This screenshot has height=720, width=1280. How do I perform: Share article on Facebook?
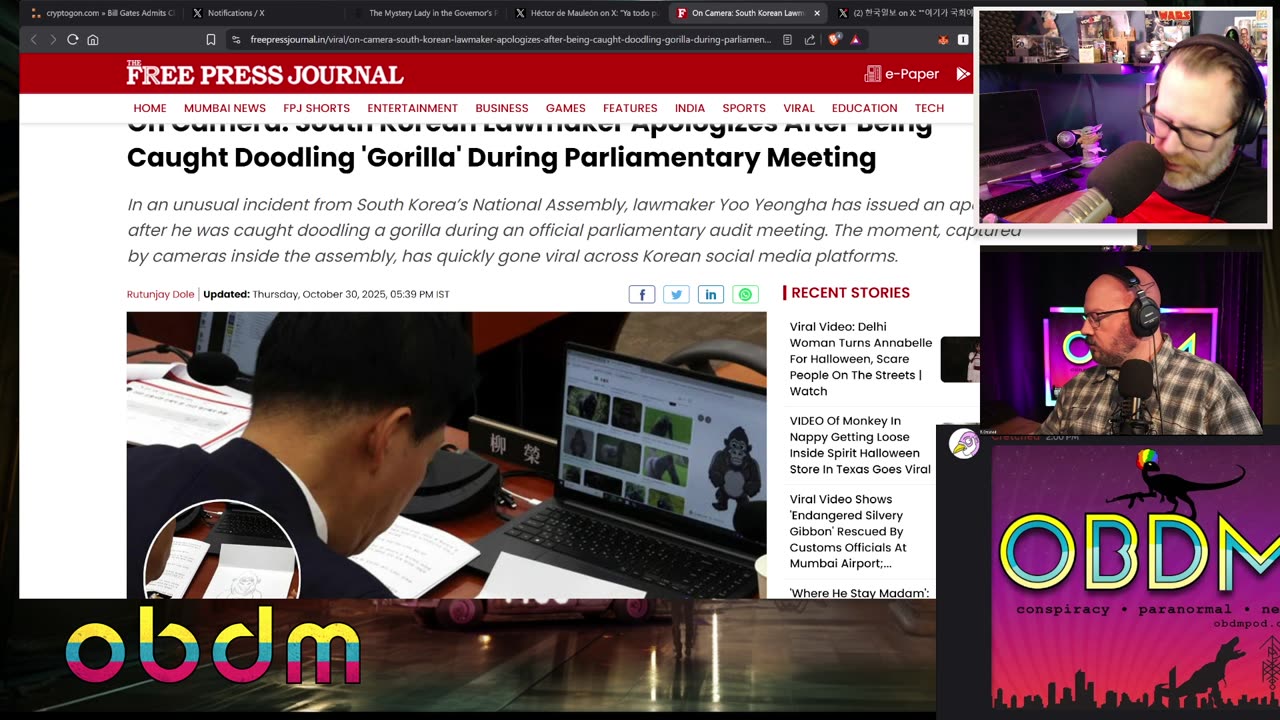(x=642, y=294)
